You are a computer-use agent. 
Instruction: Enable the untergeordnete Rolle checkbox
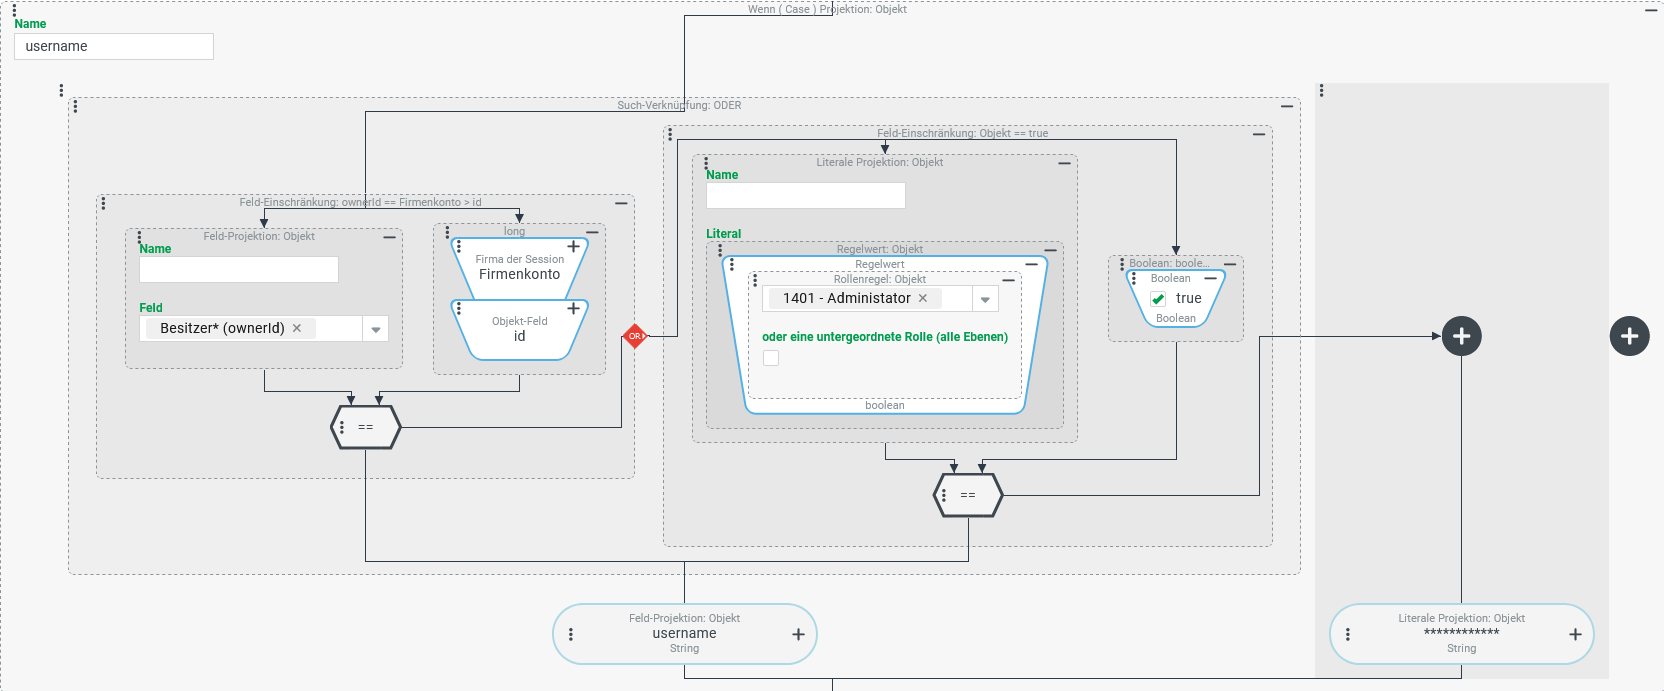(771, 358)
